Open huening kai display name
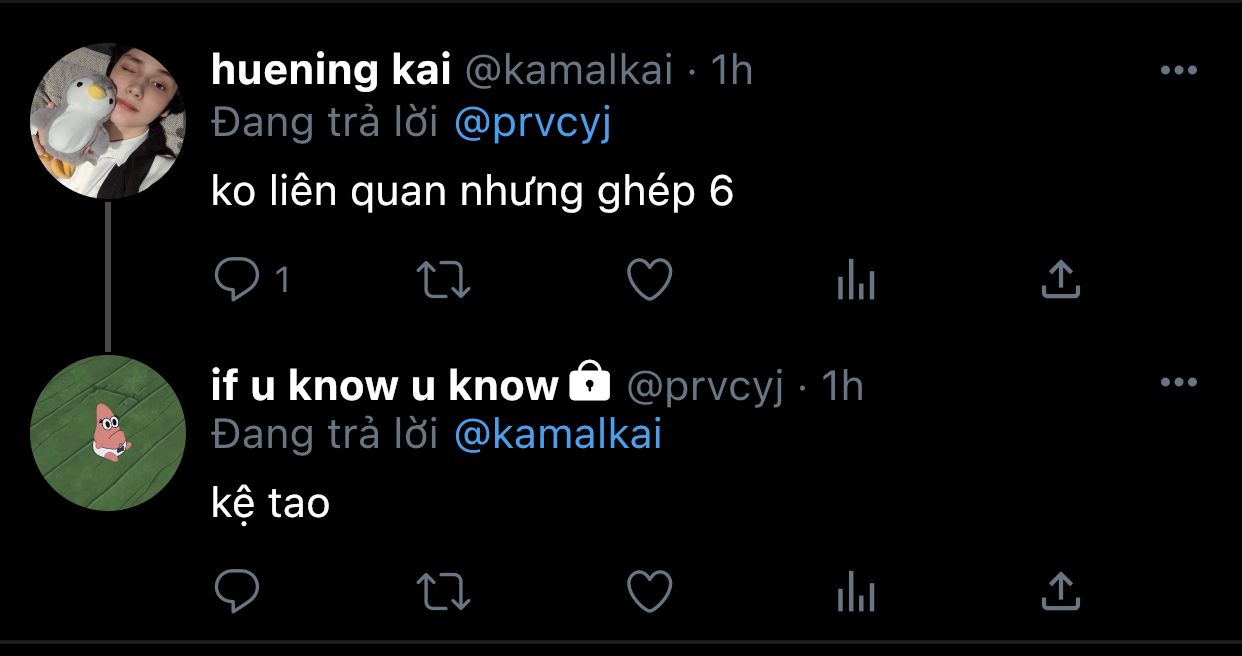 click(x=331, y=72)
